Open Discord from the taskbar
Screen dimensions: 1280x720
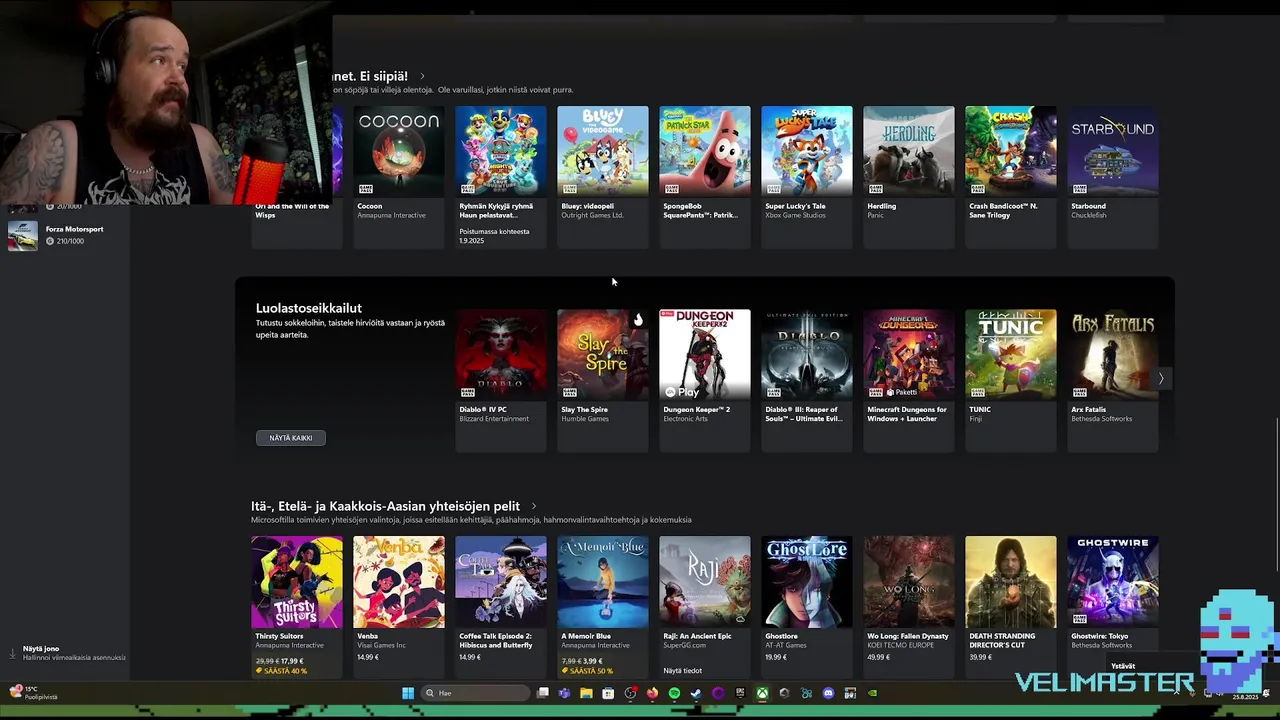(x=828, y=693)
